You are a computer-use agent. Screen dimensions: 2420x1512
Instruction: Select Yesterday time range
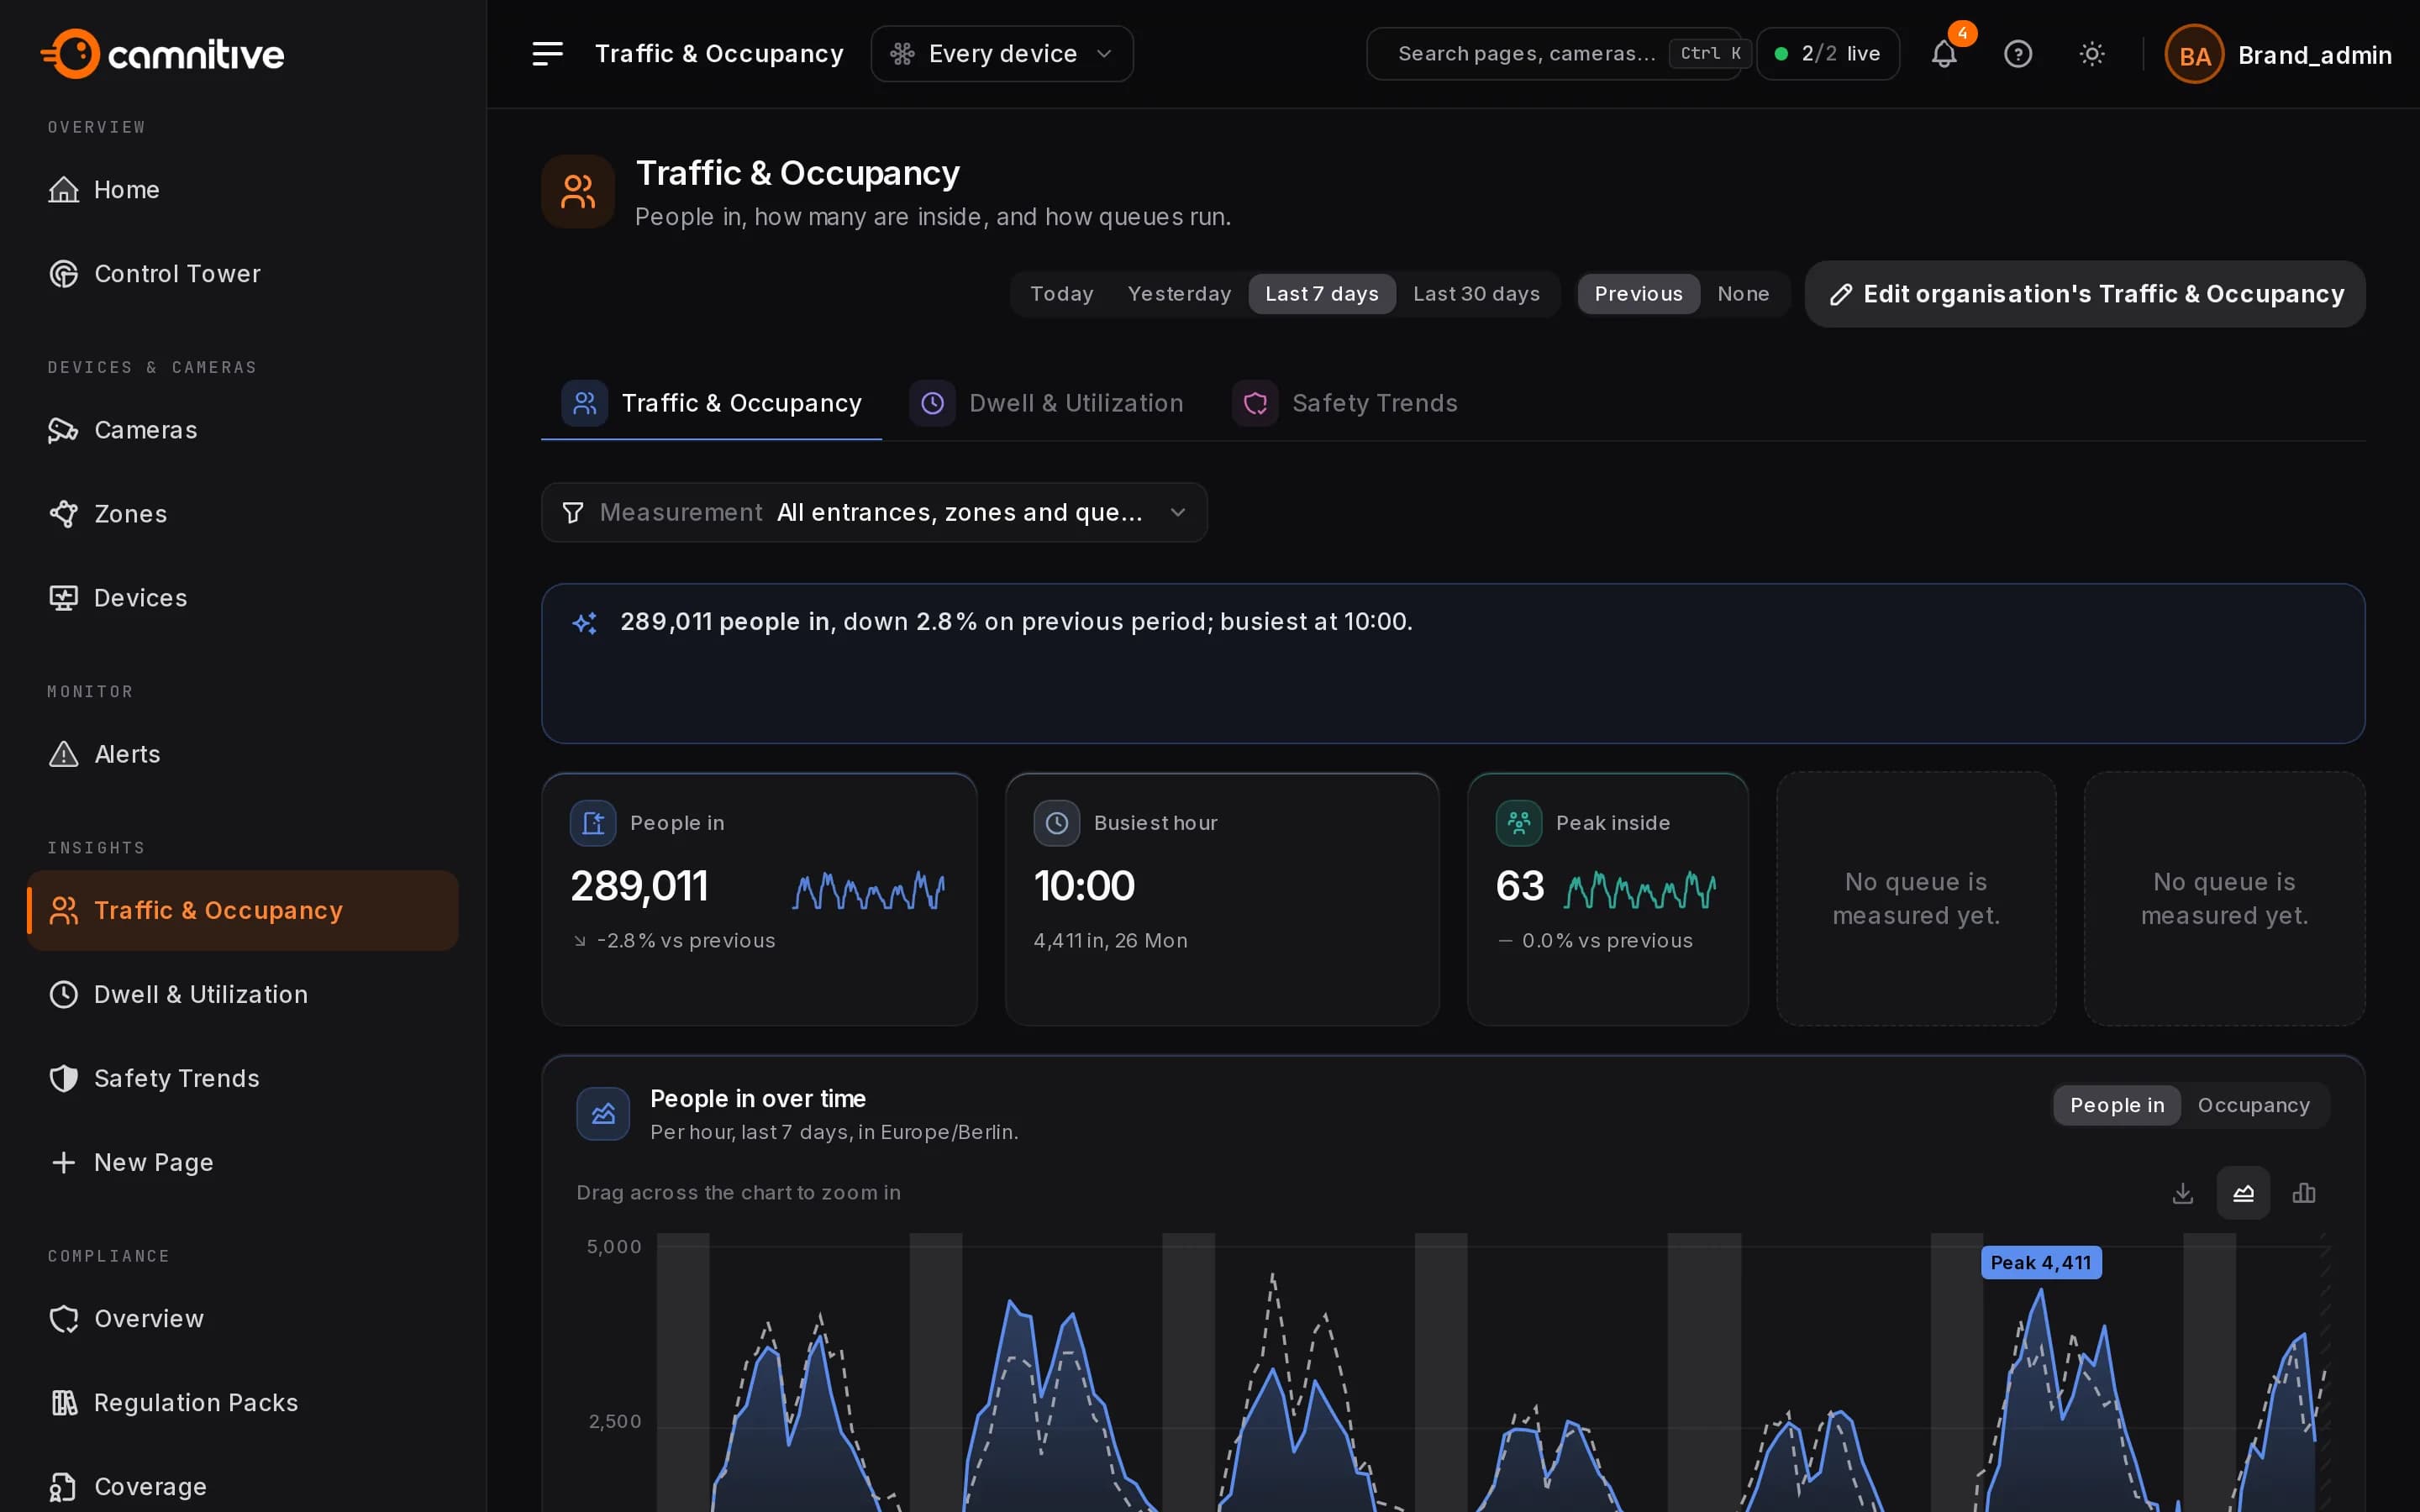click(1179, 294)
